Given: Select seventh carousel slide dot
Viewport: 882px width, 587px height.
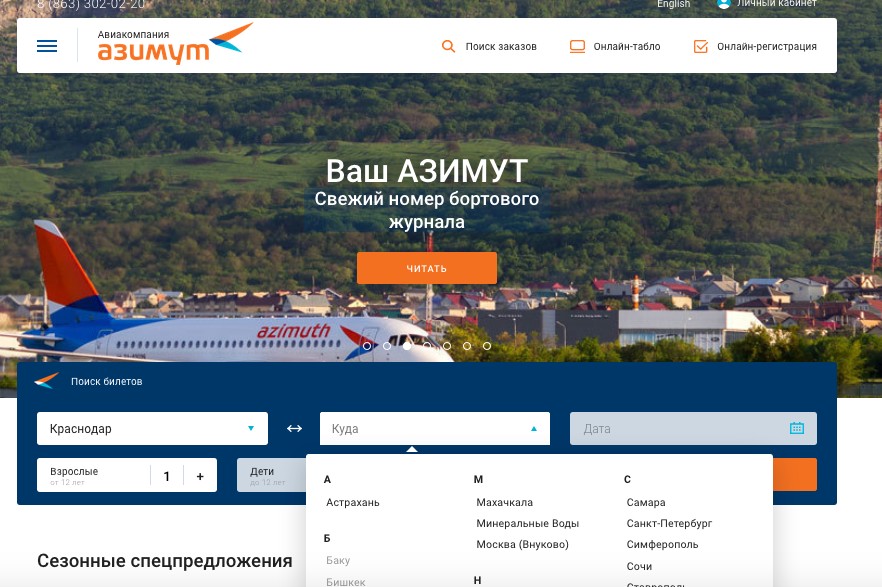Looking at the screenshot, I should tap(487, 346).
